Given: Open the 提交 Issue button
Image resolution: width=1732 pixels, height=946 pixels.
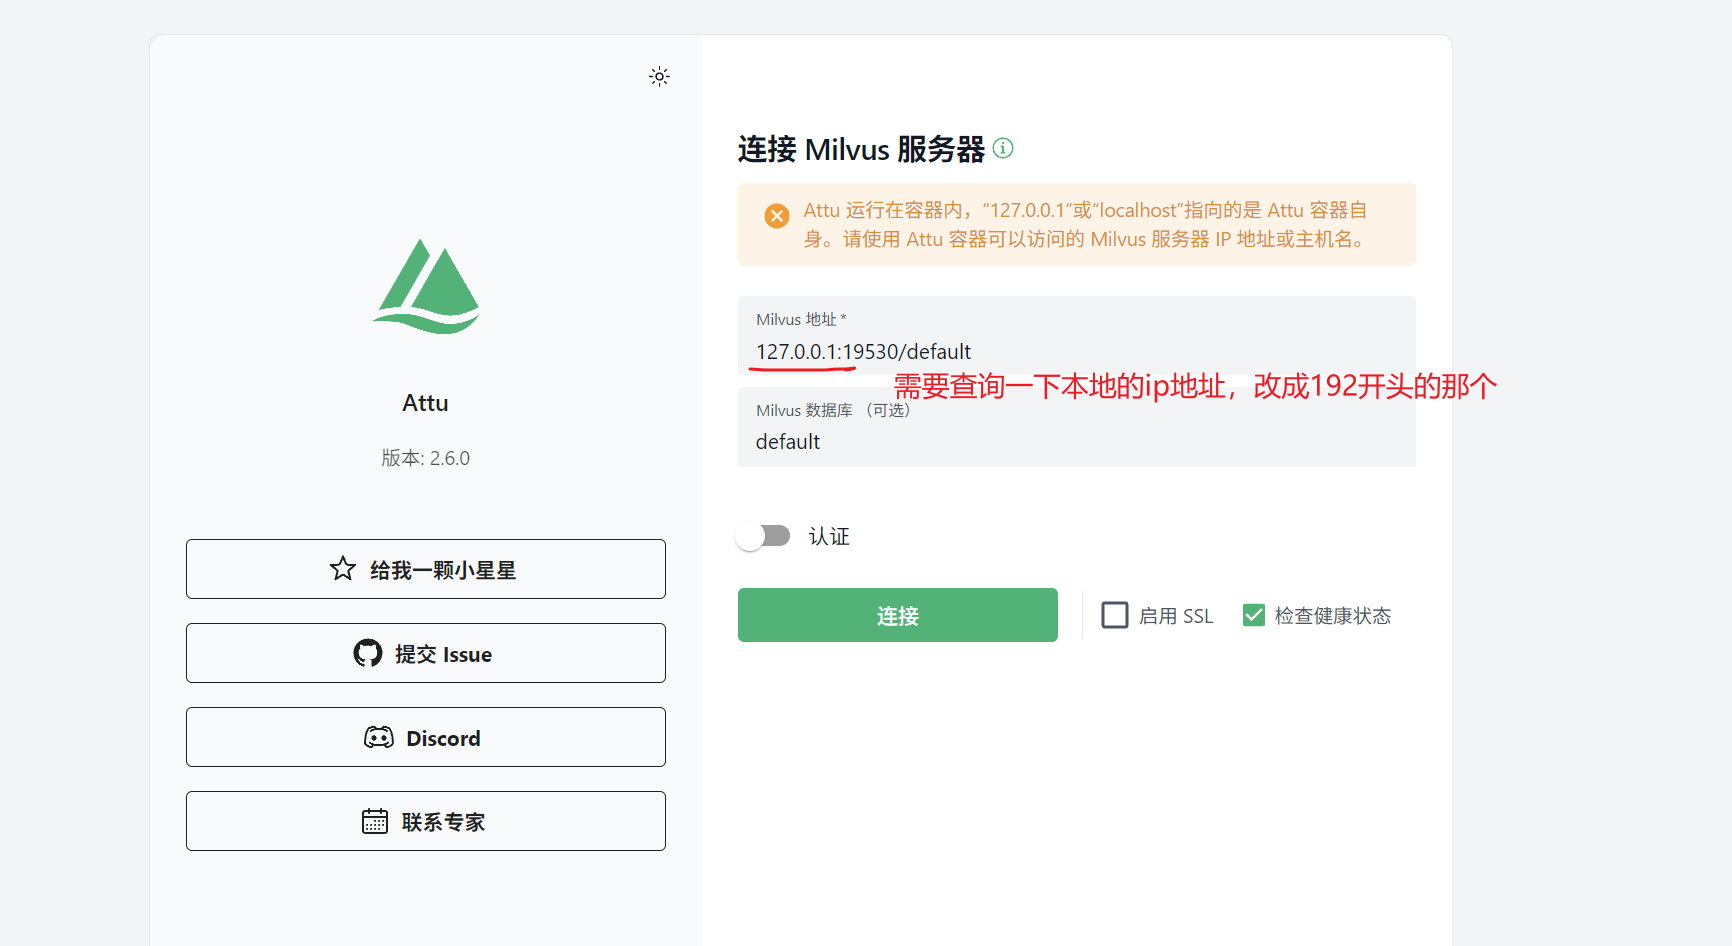Looking at the screenshot, I should click(426, 653).
